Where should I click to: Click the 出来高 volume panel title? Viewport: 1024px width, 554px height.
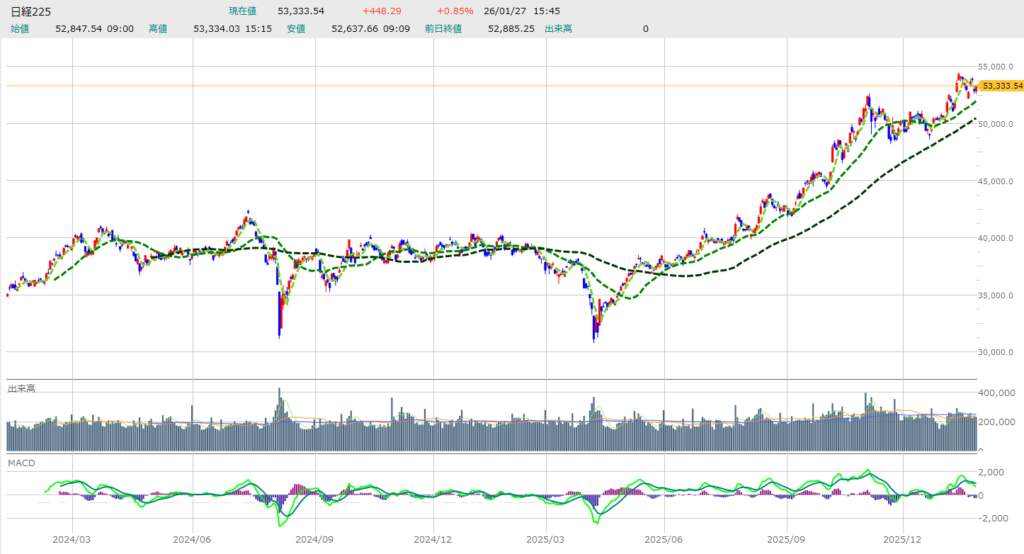22,387
